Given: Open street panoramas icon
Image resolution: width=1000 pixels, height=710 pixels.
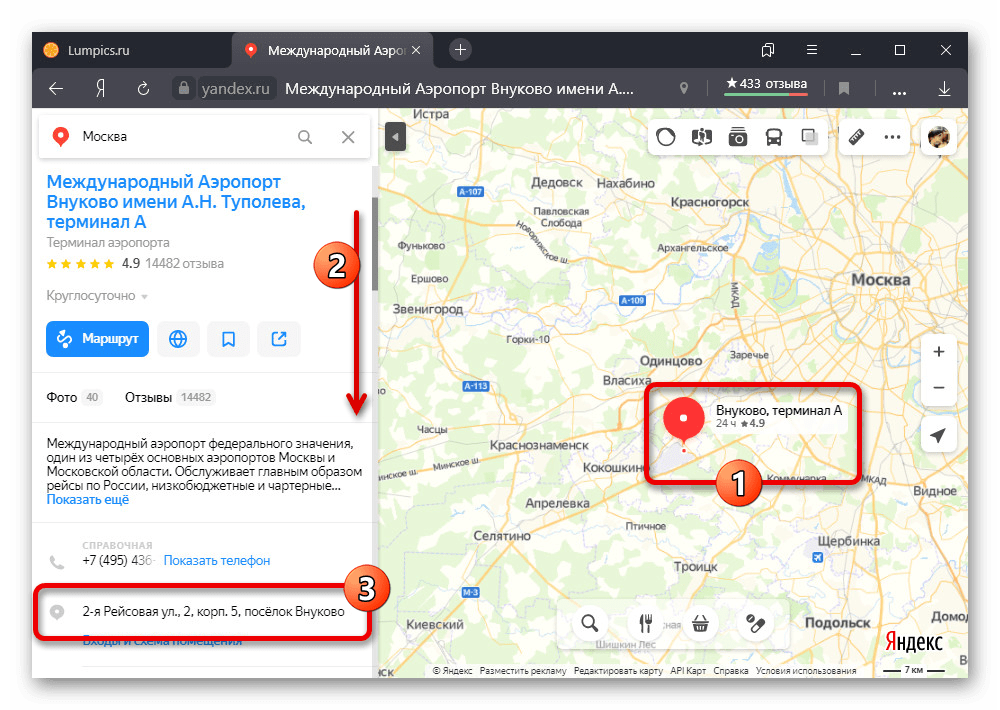Looking at the screenshot, I should pyautogui.click(x=702, y=137).
